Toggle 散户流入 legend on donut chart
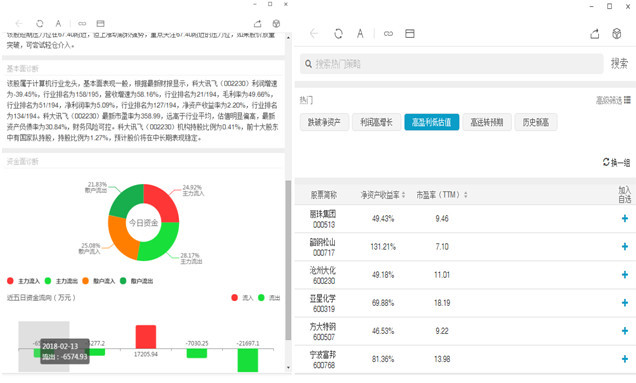The width and height of the screenshot is (636, 383). (99, 281)
